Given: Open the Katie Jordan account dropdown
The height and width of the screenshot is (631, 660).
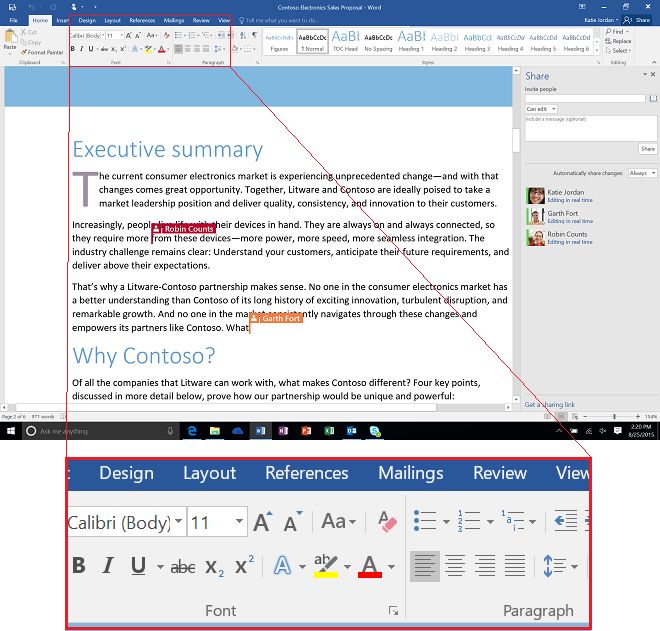Looking at the screenshot, I should point(601,20).
